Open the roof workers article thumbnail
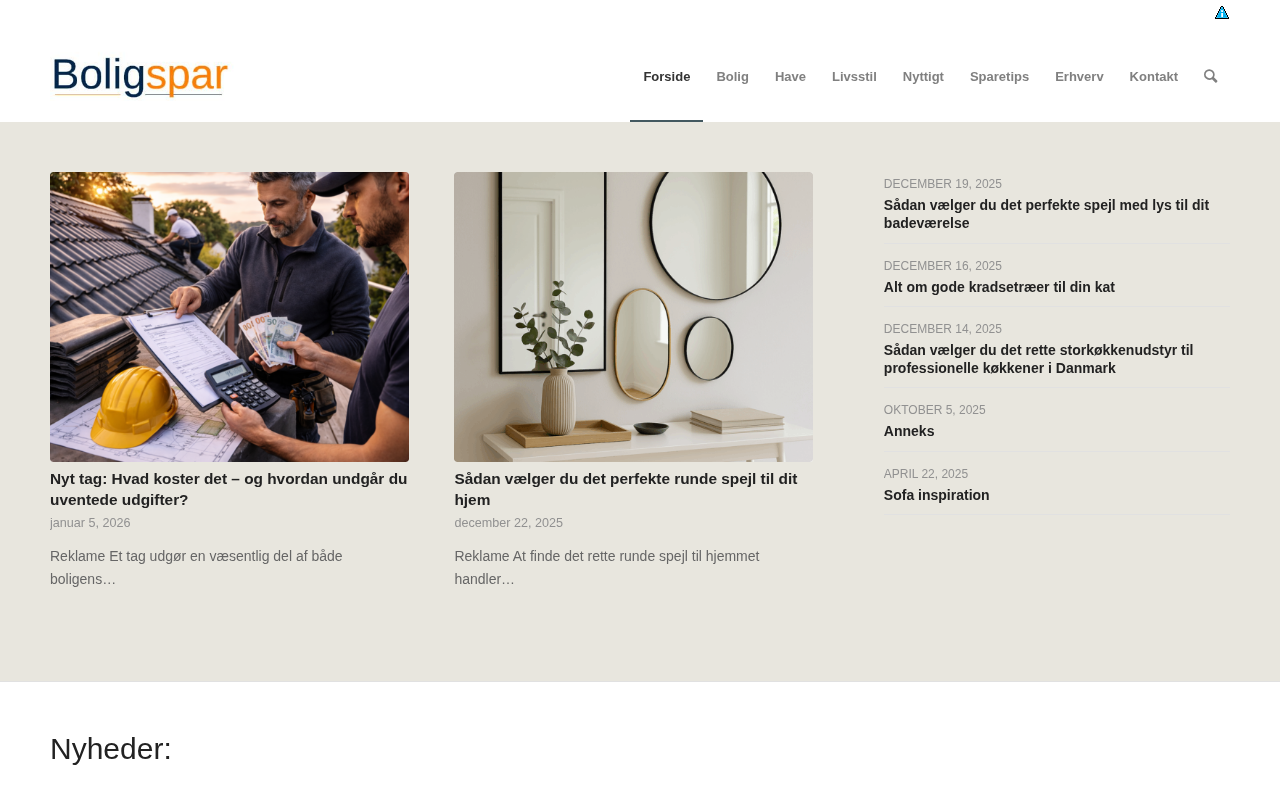Viewport: 1280px width, 800px height. pos(229,317)
